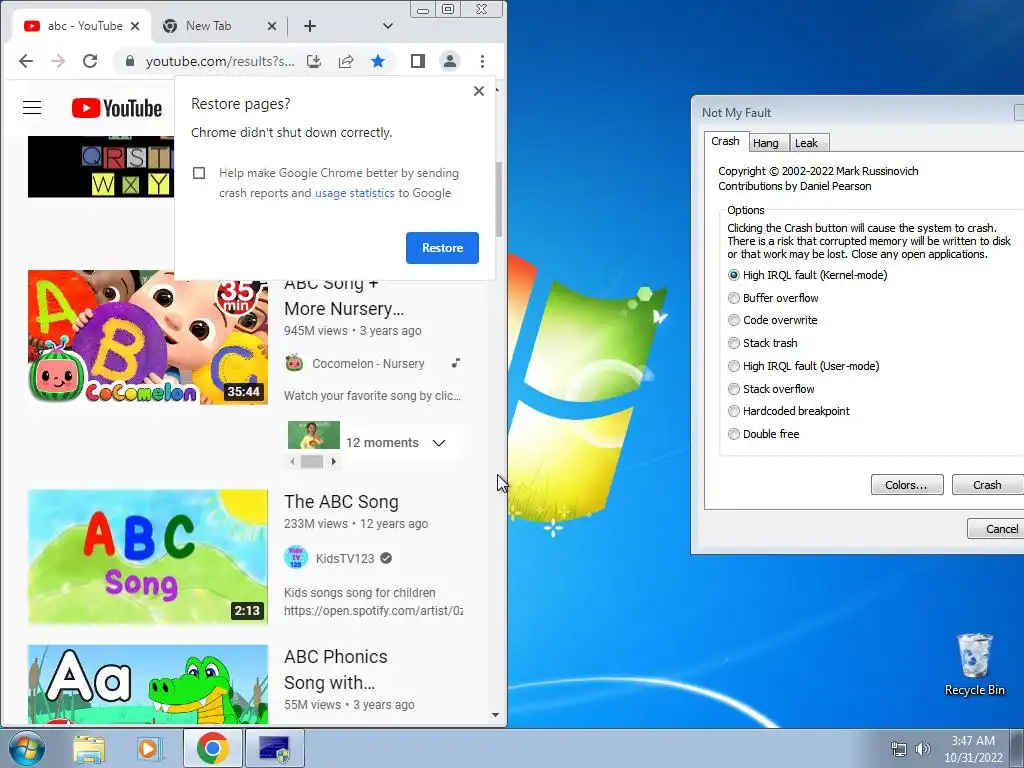Click Cocomelon ABC Song thumbnail
1024x768 pixels.
tap(148, 337)
